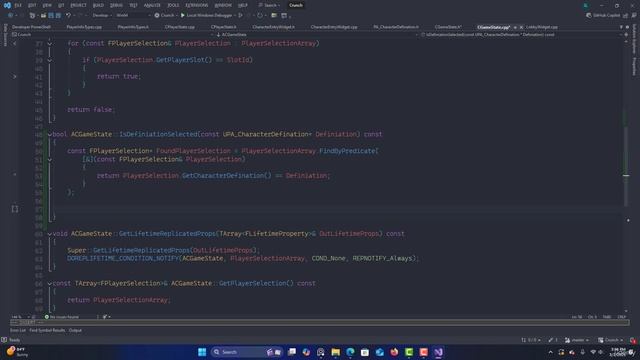Click Start Without Debugging icon
640x360 pixels.
(240, 16)
